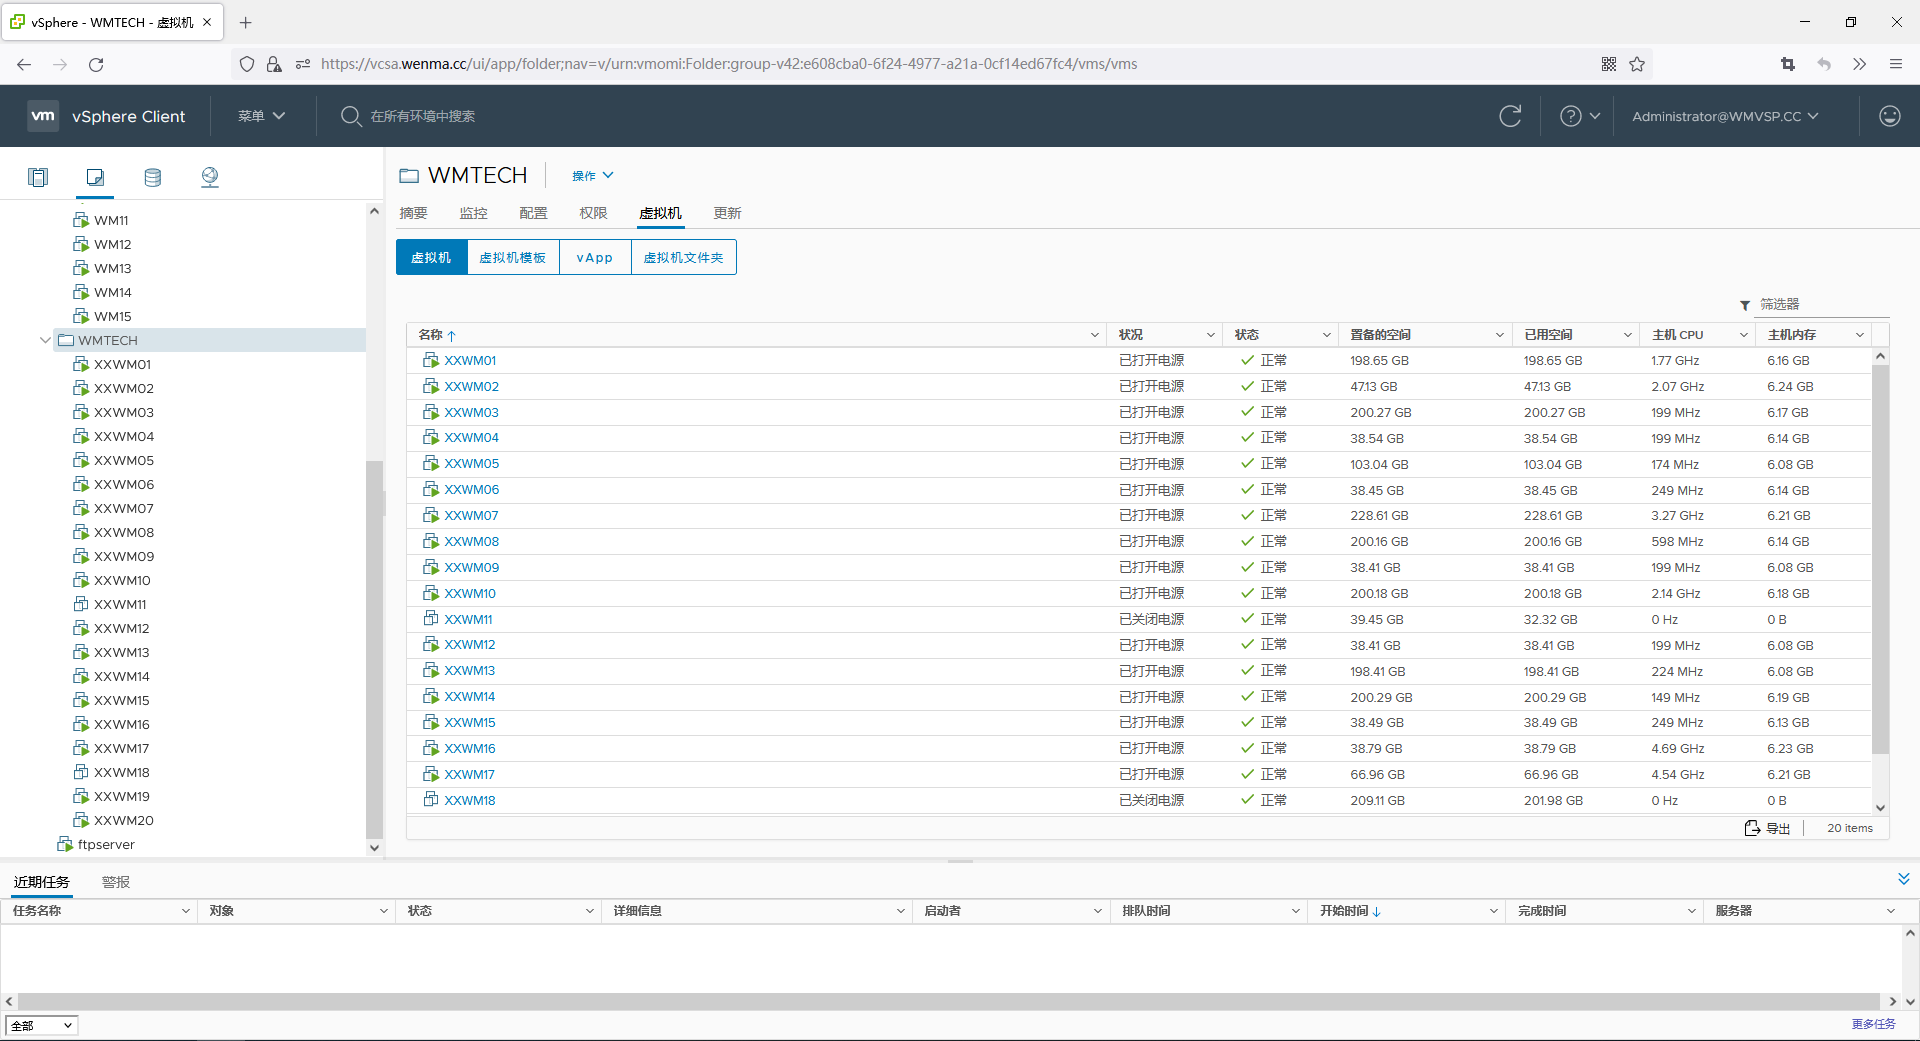Click VM icon of XXWM11 table row

431,619
